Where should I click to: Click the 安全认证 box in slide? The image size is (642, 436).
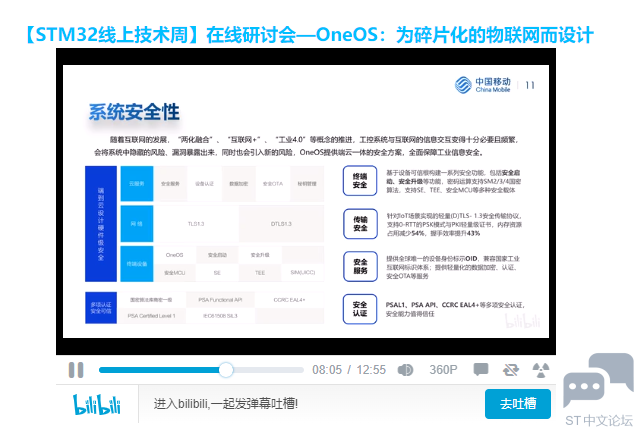[x=360, y=309]
